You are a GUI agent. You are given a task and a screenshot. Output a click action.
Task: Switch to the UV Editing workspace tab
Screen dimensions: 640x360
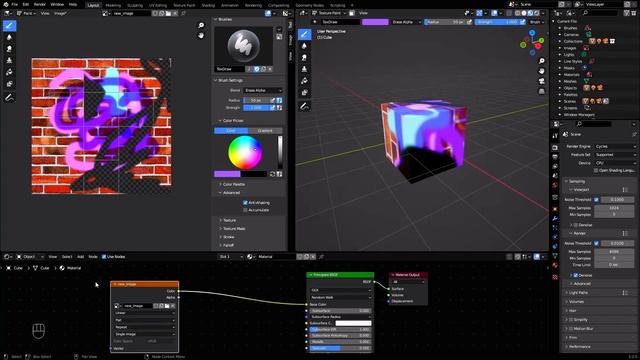[x=158, y=5]
